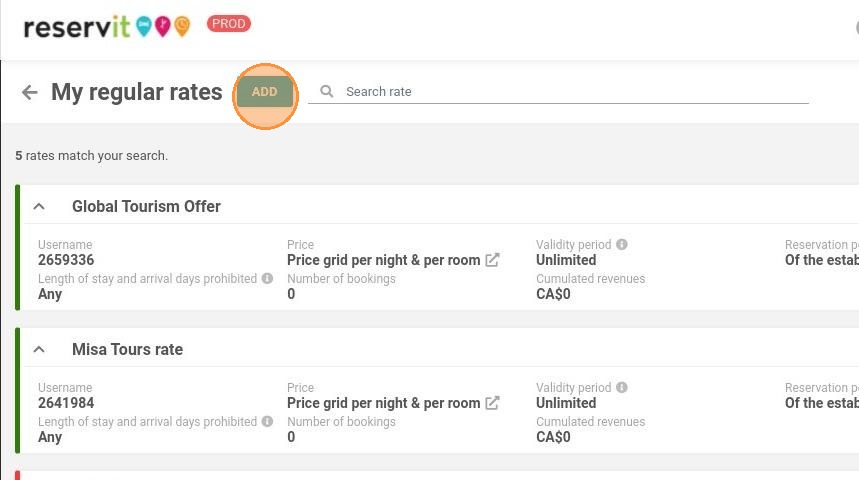
Task: Click the back arrow beside My regular rates
Action: click(30, 92)
